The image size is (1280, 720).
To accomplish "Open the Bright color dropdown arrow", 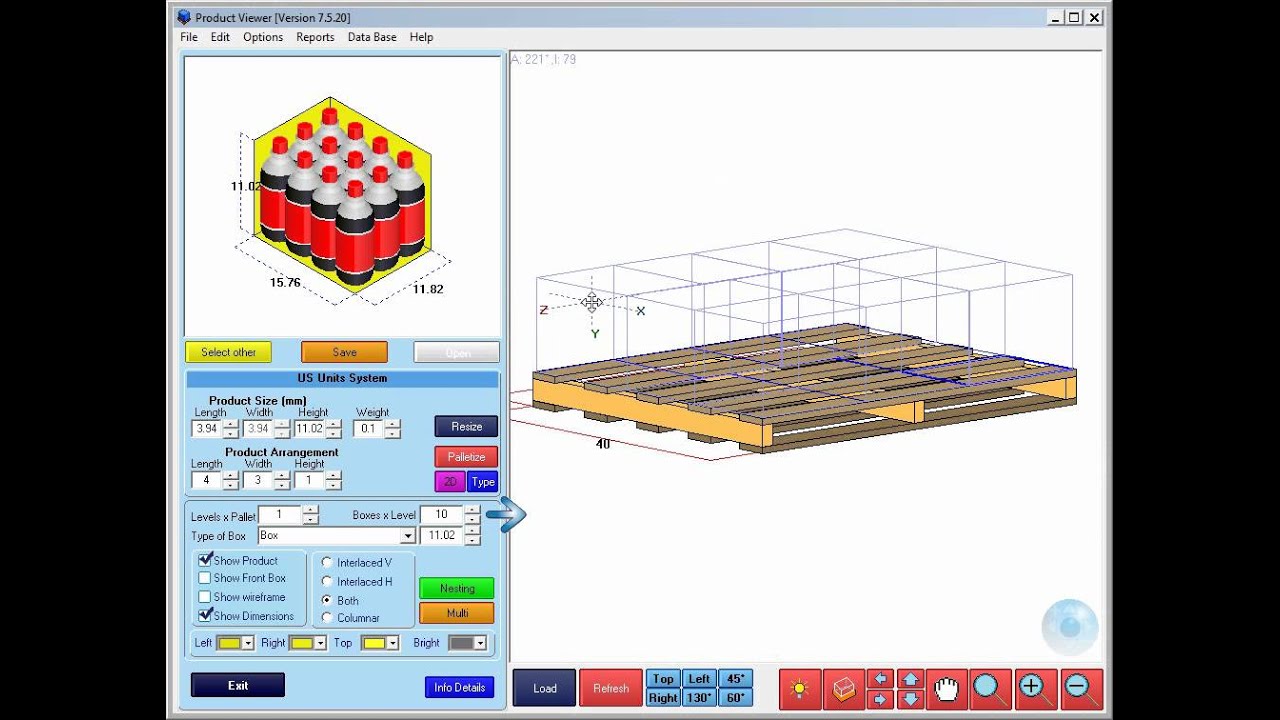I will point(480,643).
